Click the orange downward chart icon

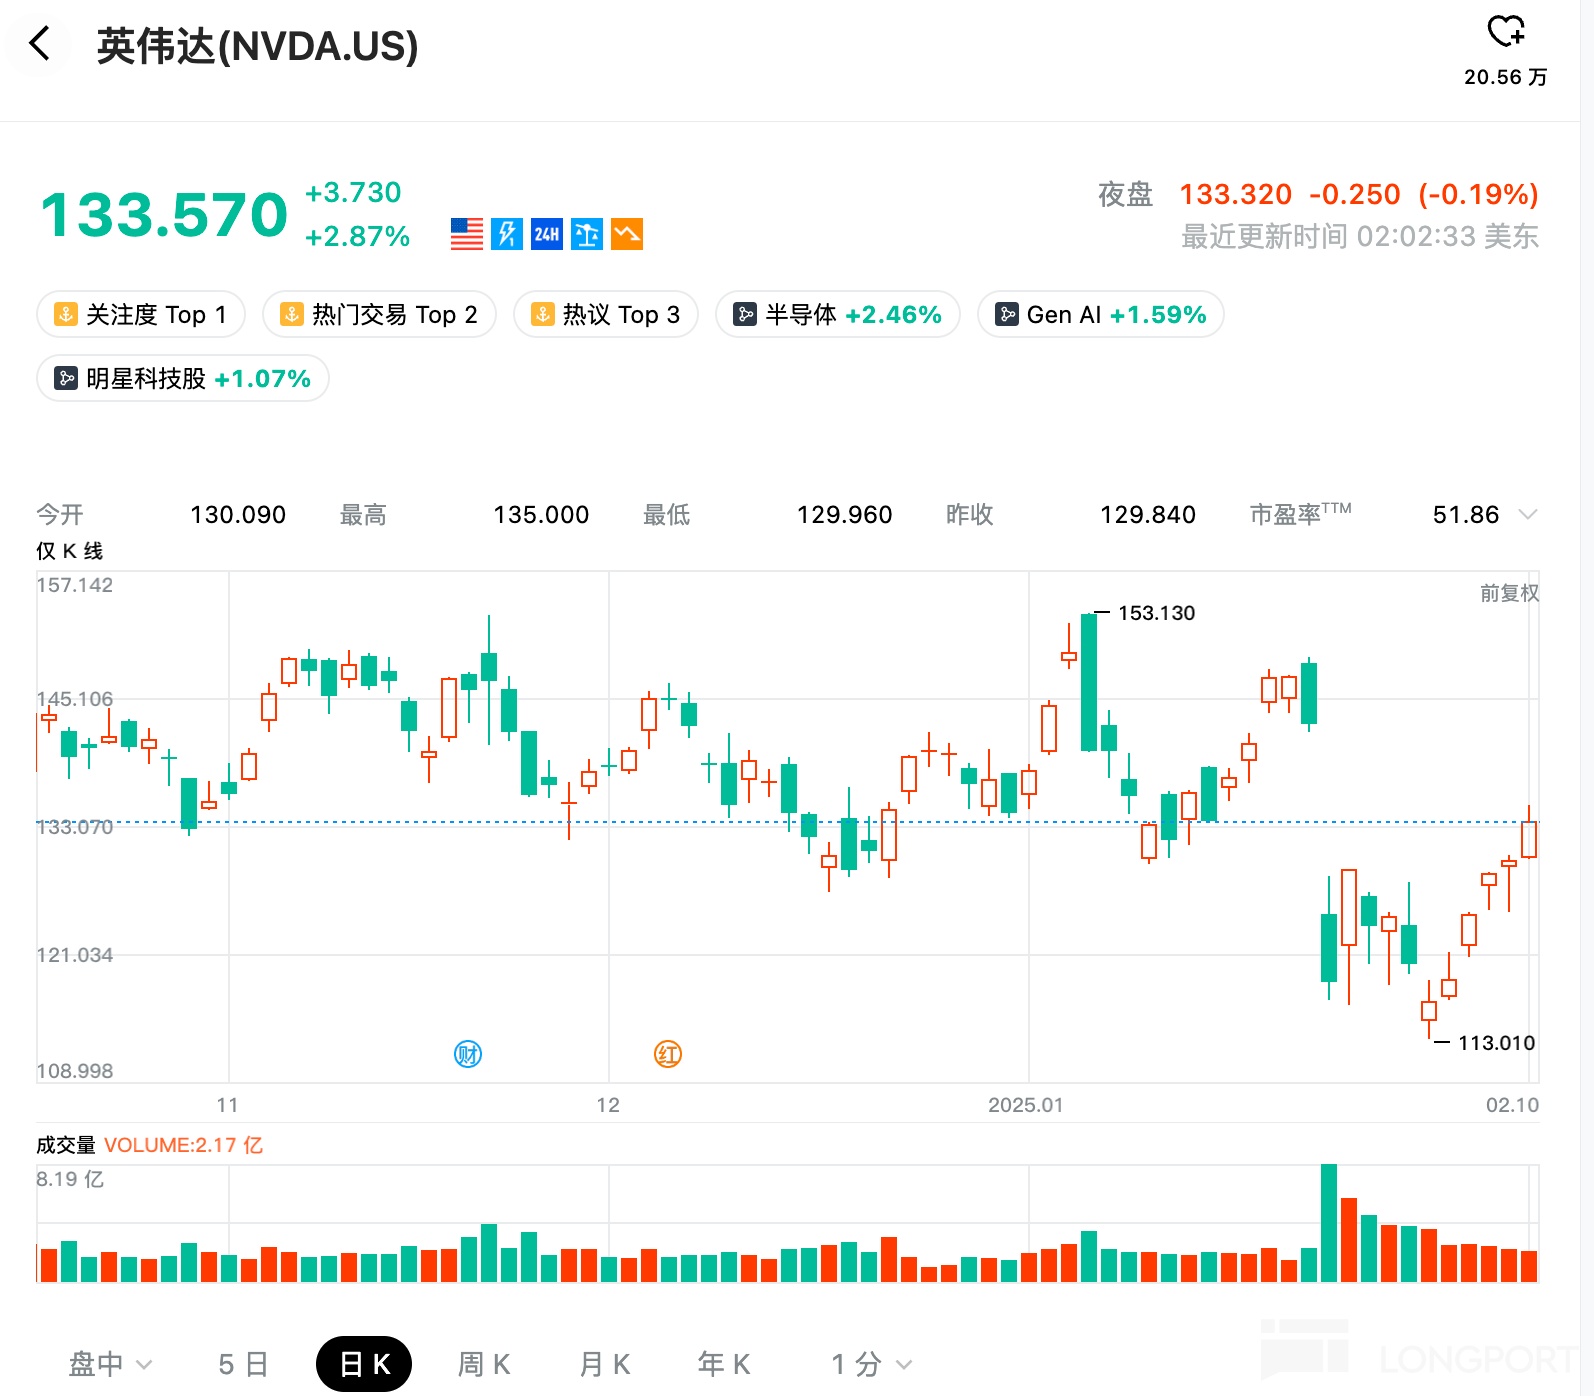click(x=627, y=234)
